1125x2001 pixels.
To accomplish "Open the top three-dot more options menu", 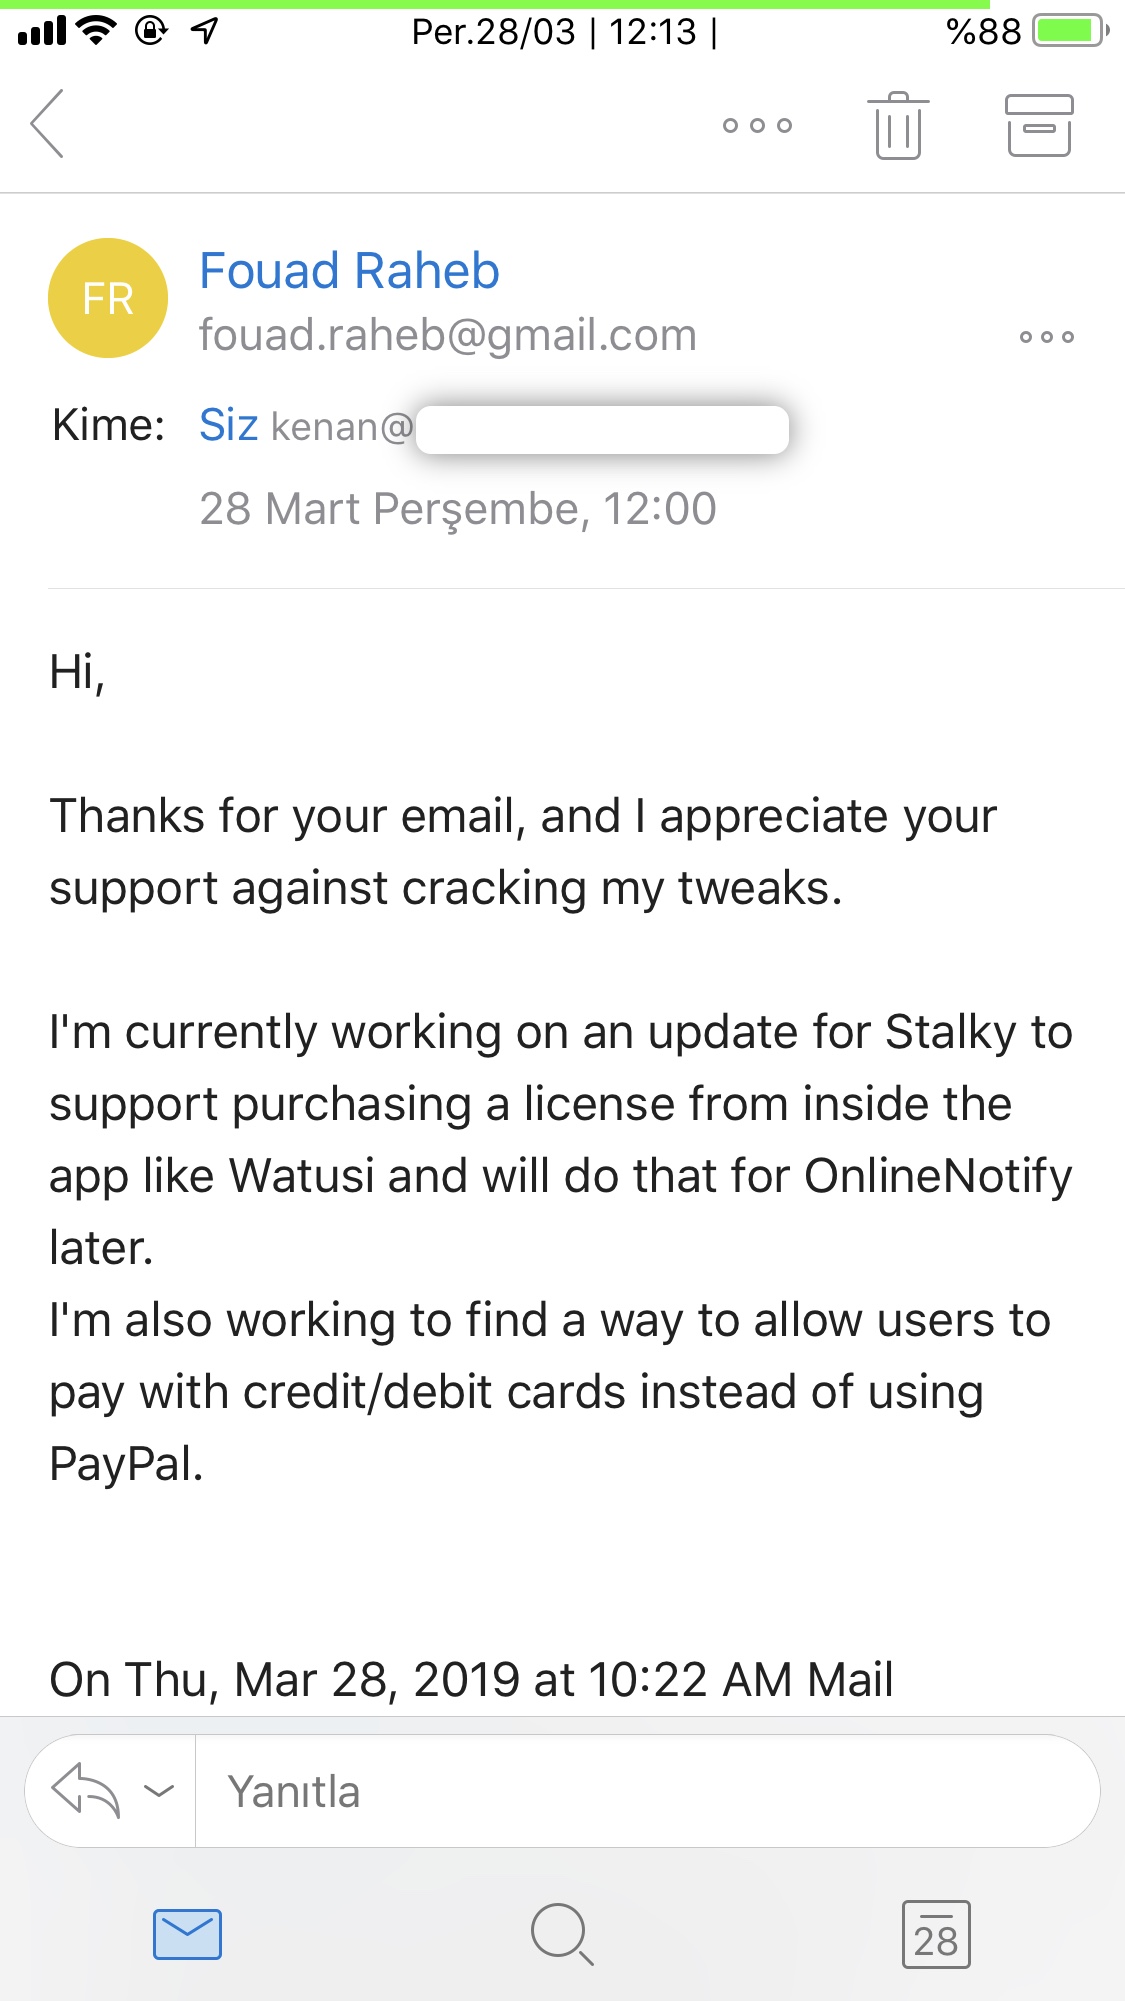I will [x=757, y=125].
